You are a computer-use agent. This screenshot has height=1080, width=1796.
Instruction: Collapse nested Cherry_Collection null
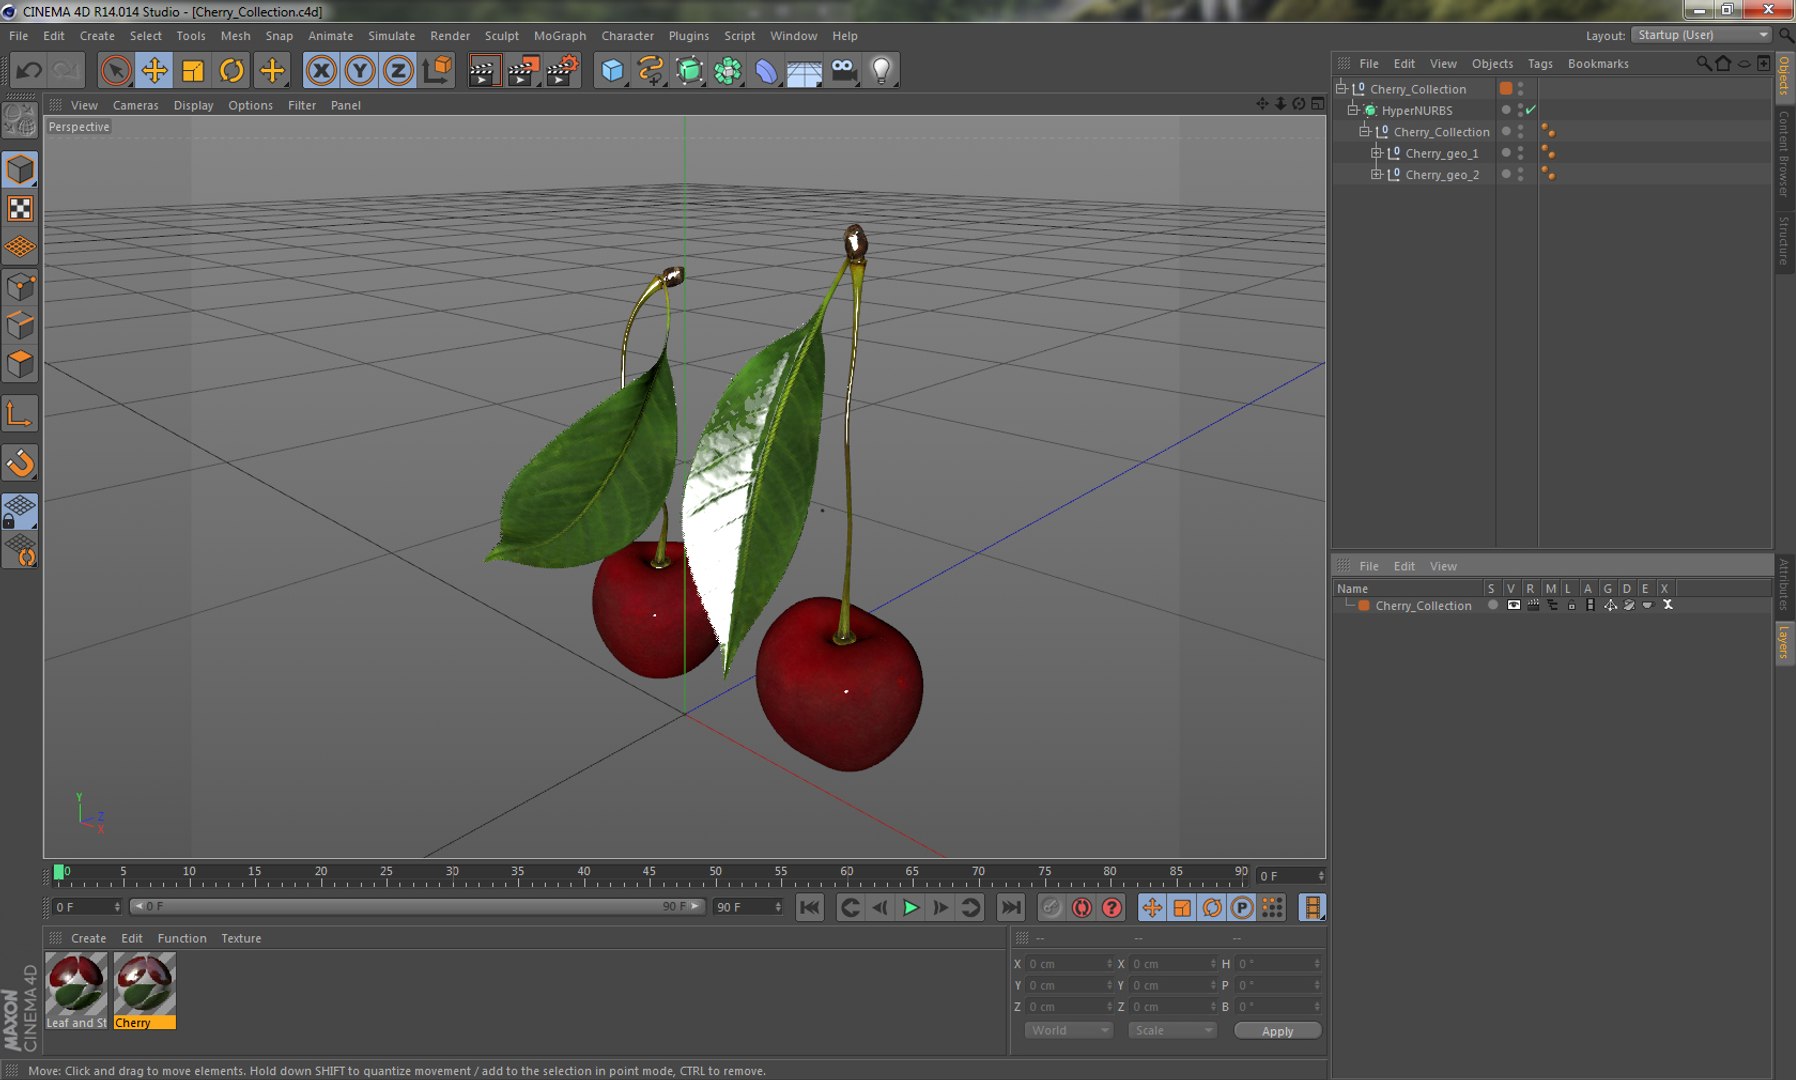click(x=1364, y=131)
